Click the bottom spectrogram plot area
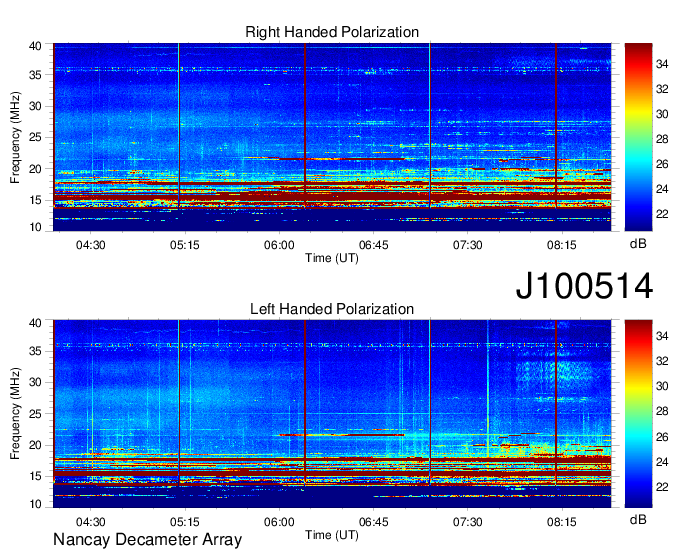 pyautogui.click(x=332, y=414)
